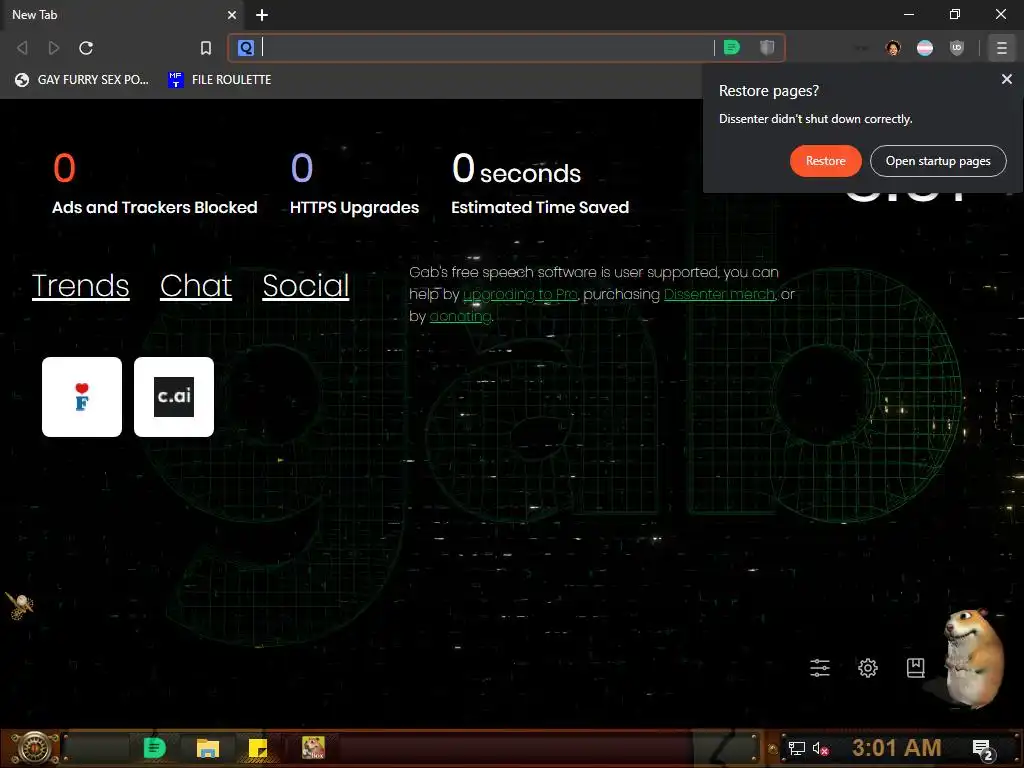Focus the address bar input
This screenshot has height=768, width=1024.
point(487,48)
